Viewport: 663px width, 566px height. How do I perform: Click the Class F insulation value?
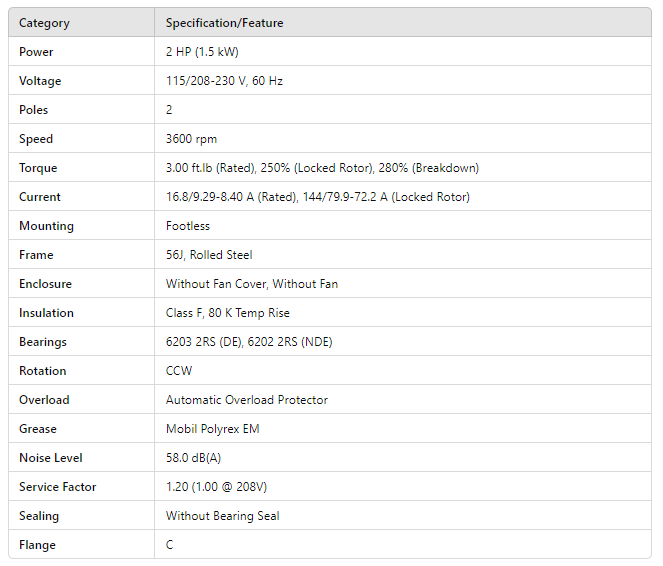click(227, 313)
